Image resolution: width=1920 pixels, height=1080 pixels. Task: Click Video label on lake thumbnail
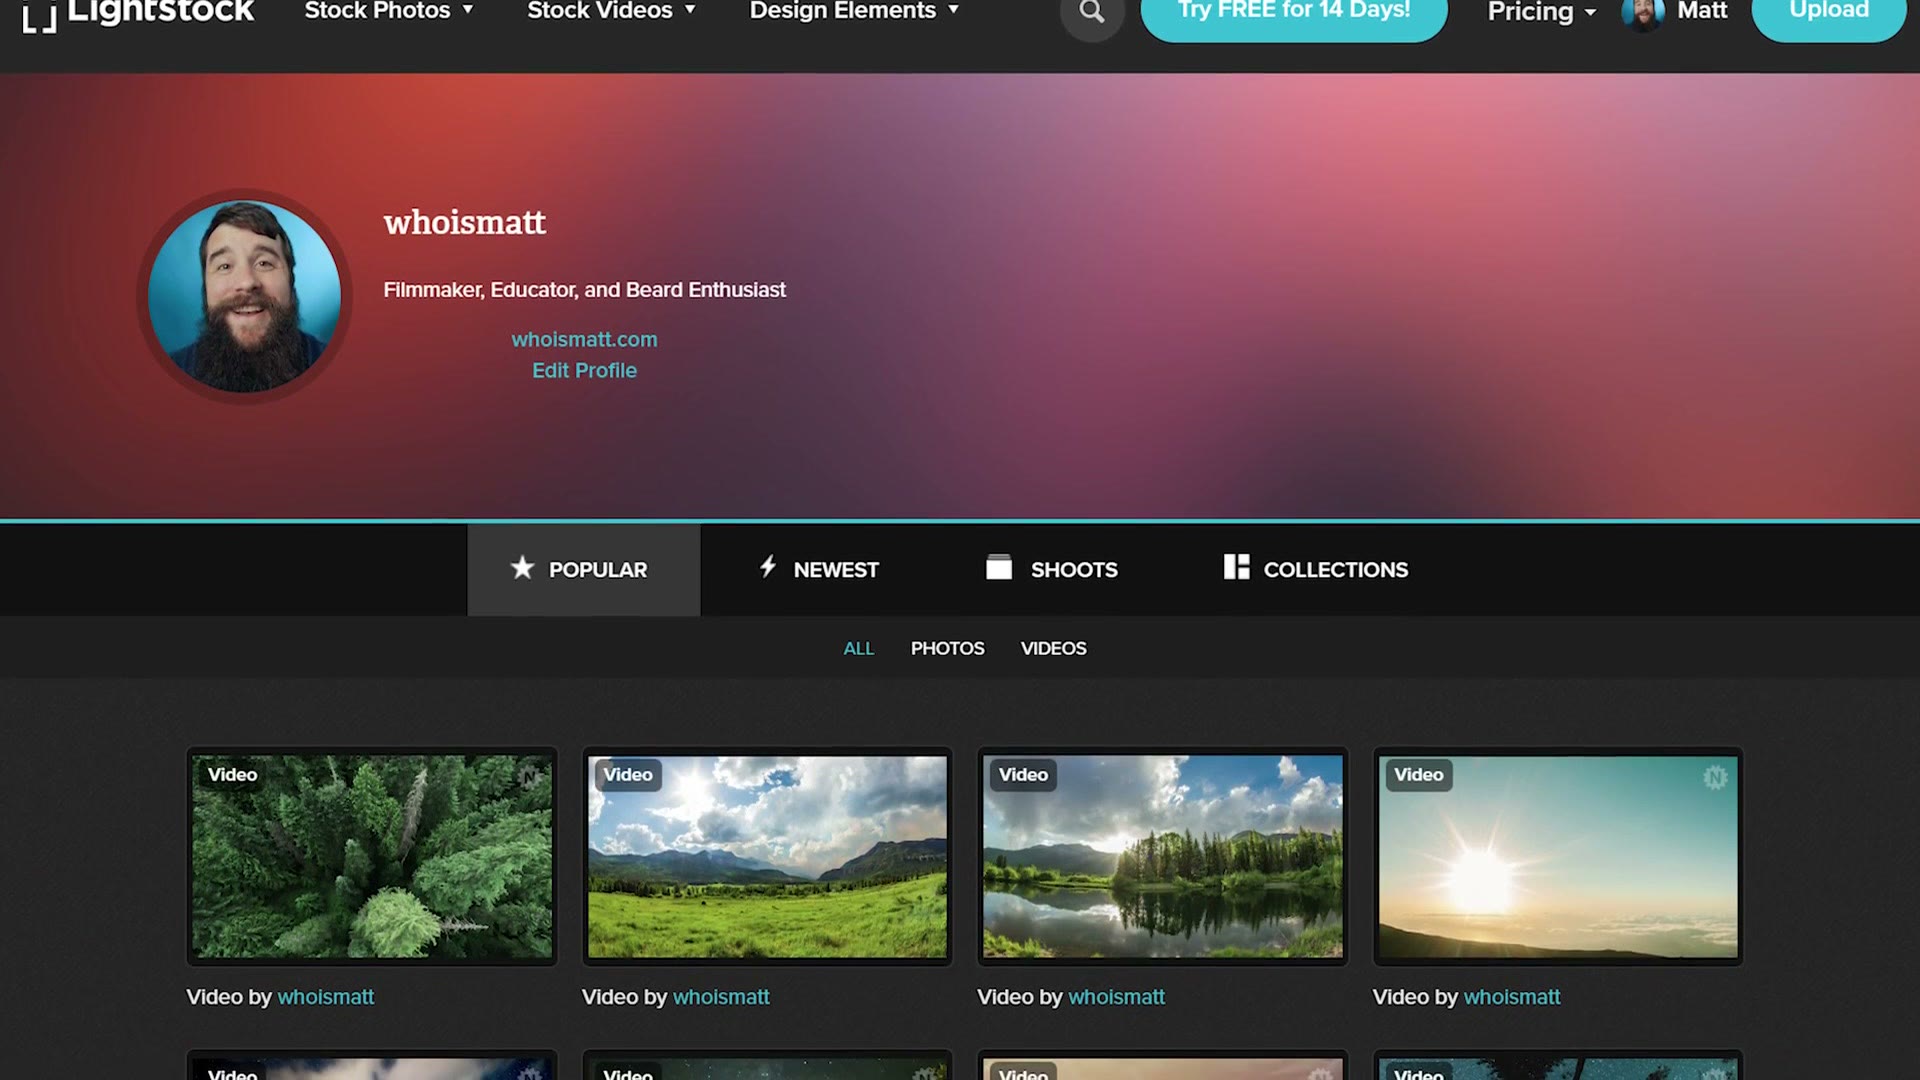[1024, 775]
